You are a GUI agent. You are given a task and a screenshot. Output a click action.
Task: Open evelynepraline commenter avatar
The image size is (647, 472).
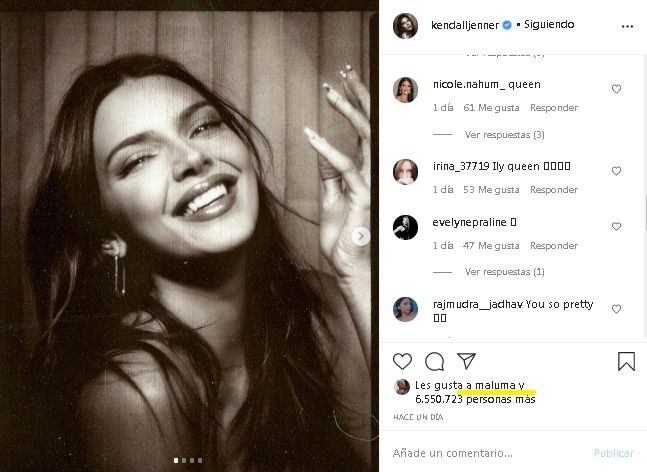point(405,227)
